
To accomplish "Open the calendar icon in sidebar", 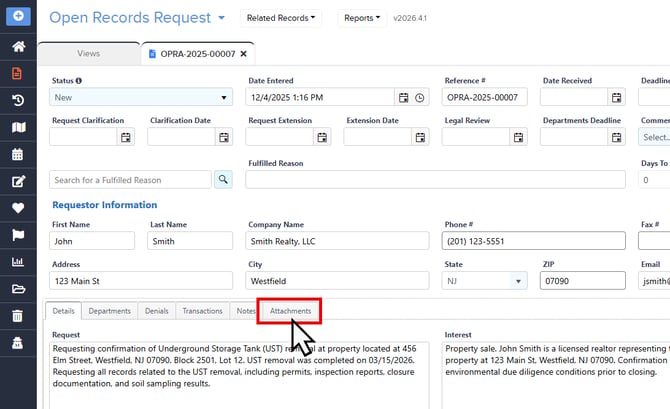I will 18,154.
